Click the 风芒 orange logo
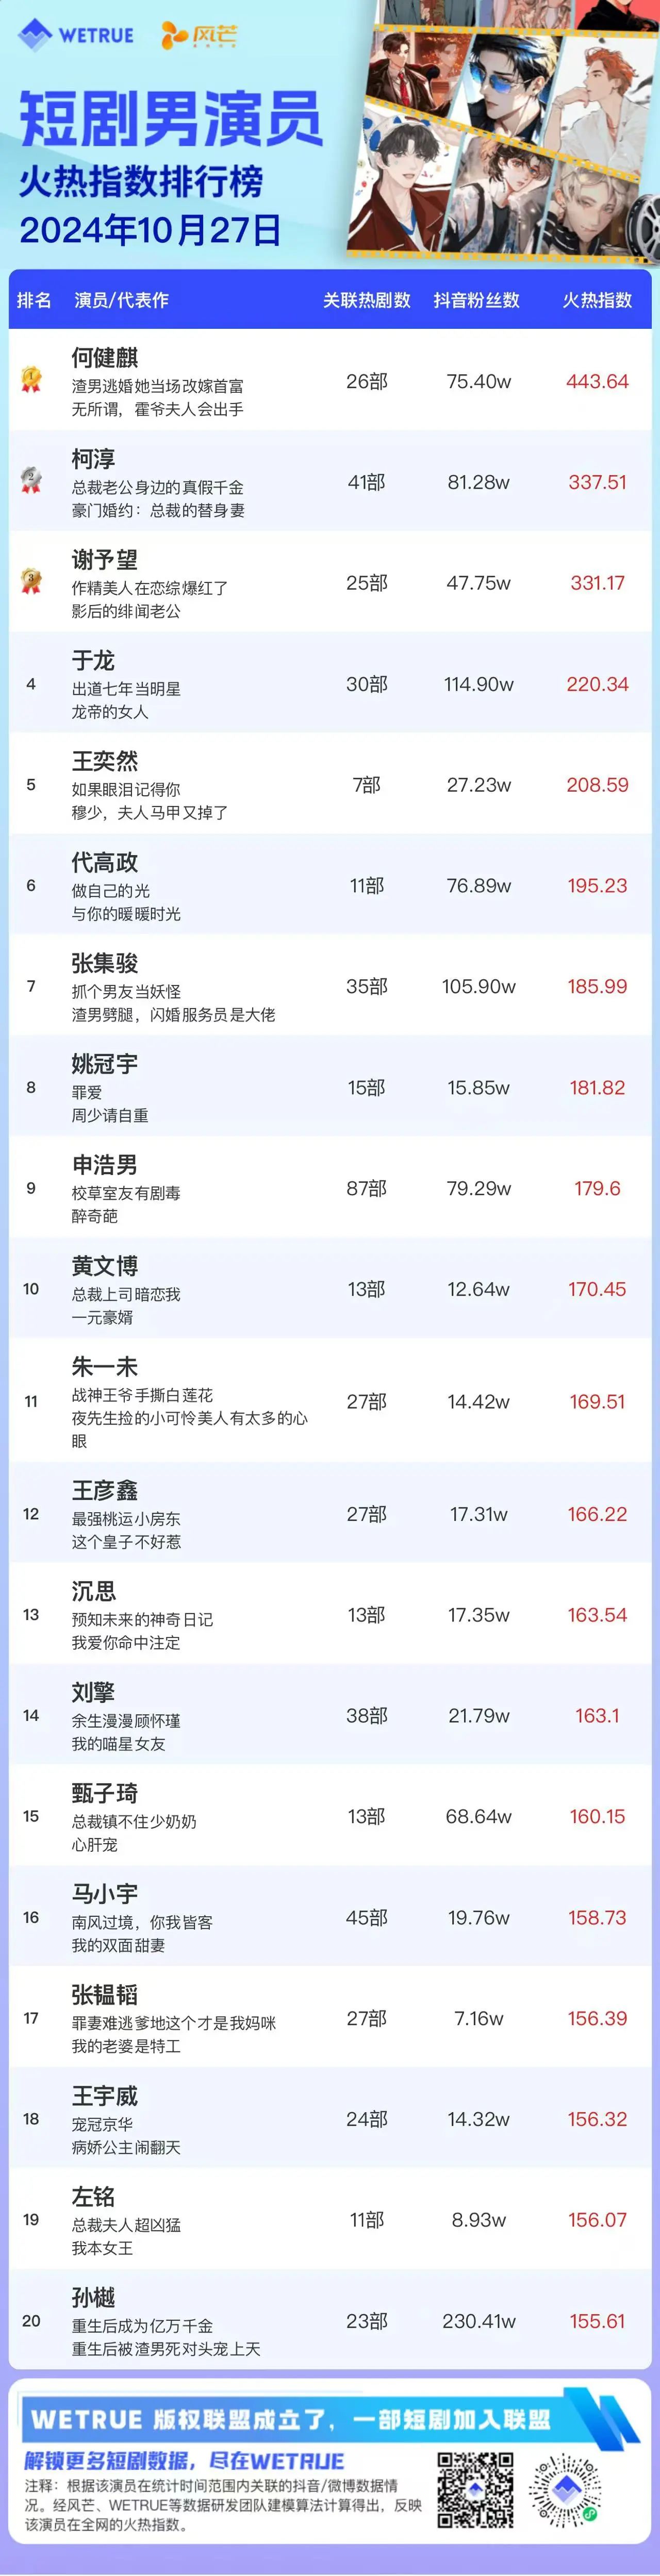 (x=199, y=35)
